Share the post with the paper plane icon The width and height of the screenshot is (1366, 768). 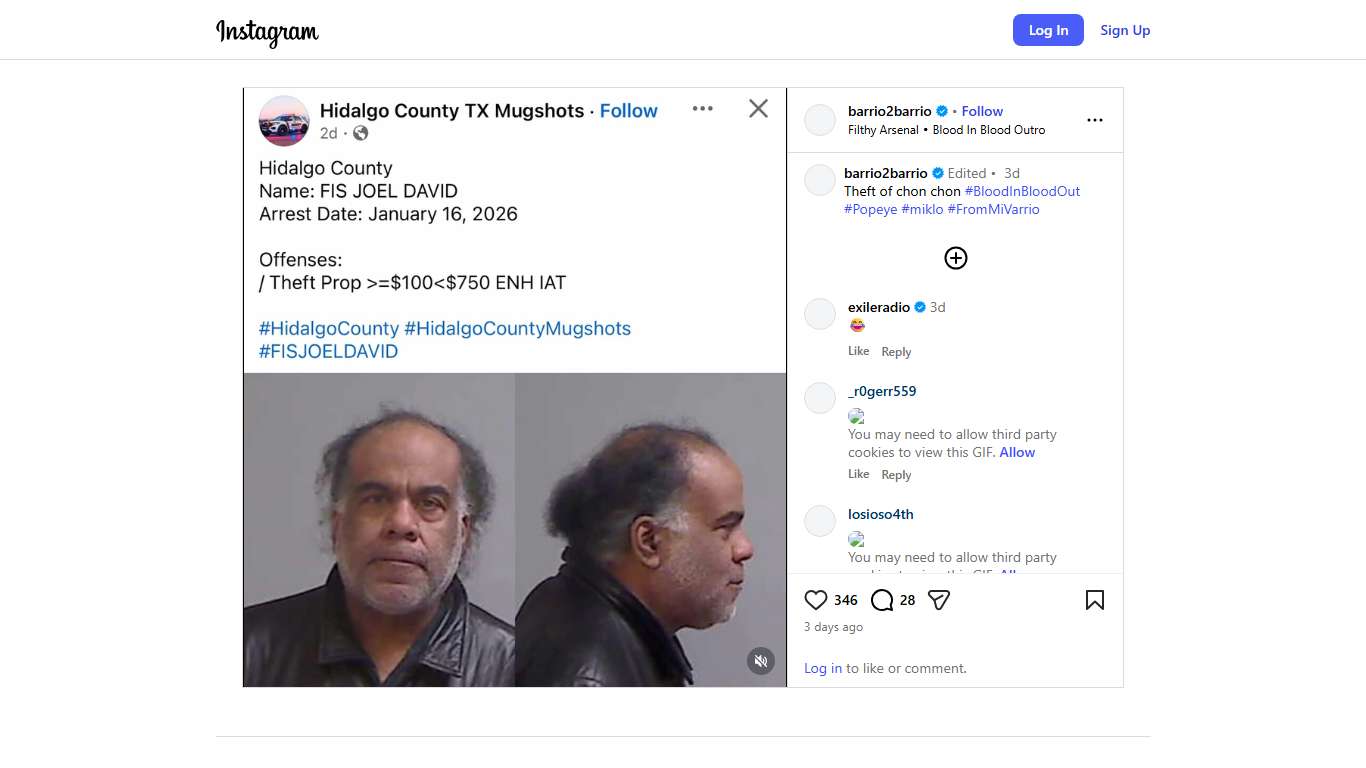pos(938,600)
